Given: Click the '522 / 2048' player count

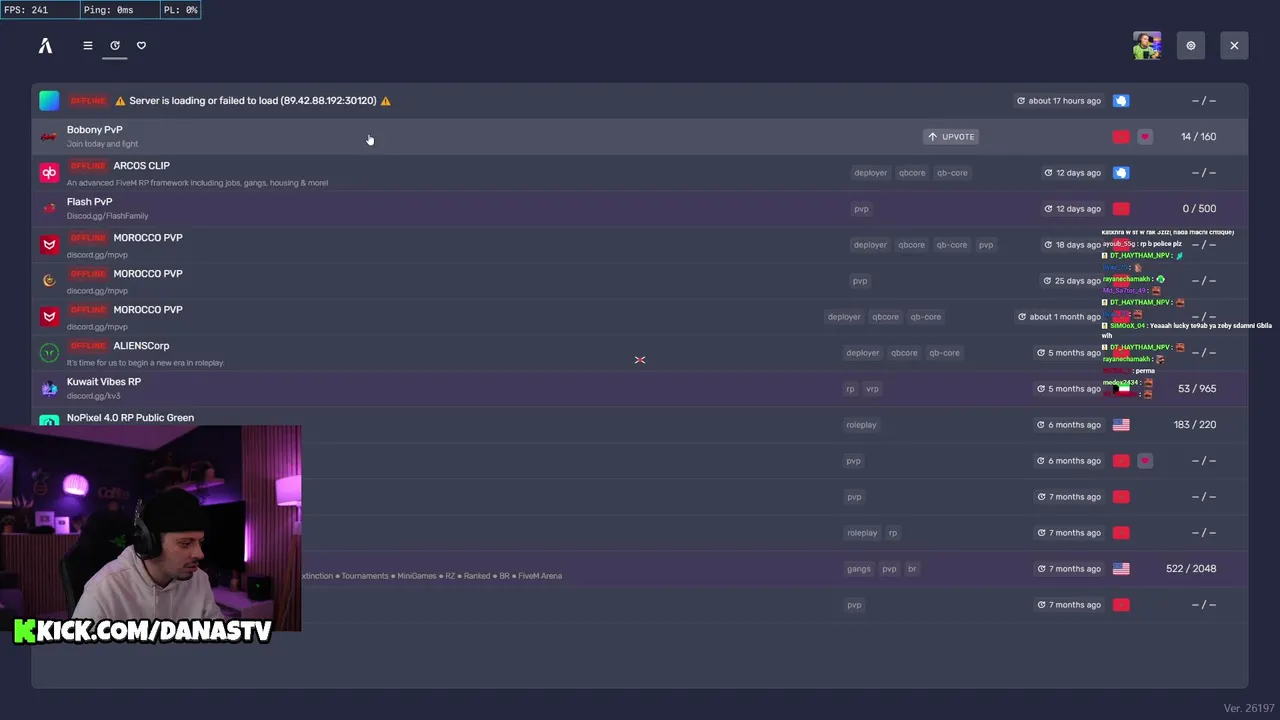Looking at the screenshot, I should tap(1191, 569).
